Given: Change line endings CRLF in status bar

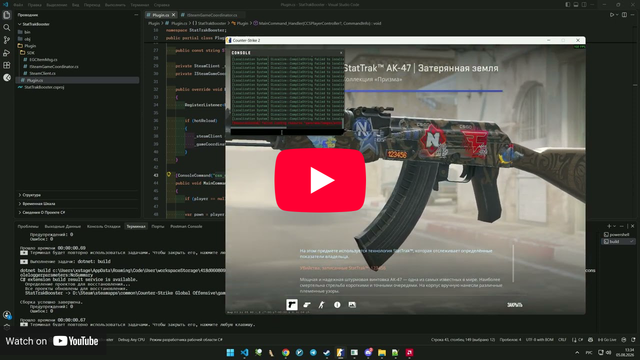Looking at the screenshot, I should (x=562, y=340).
